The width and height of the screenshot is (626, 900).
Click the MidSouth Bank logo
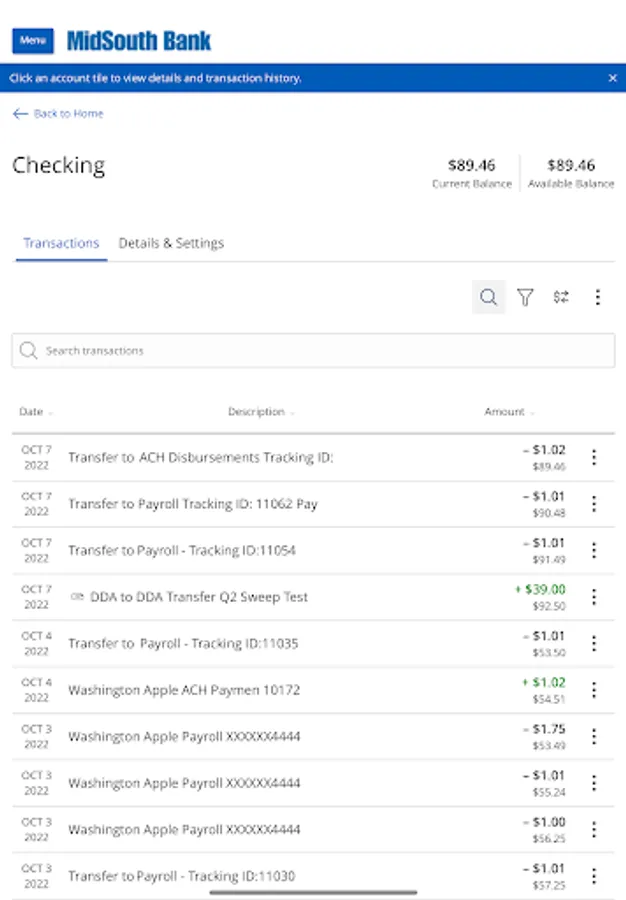tap(139, 41)
